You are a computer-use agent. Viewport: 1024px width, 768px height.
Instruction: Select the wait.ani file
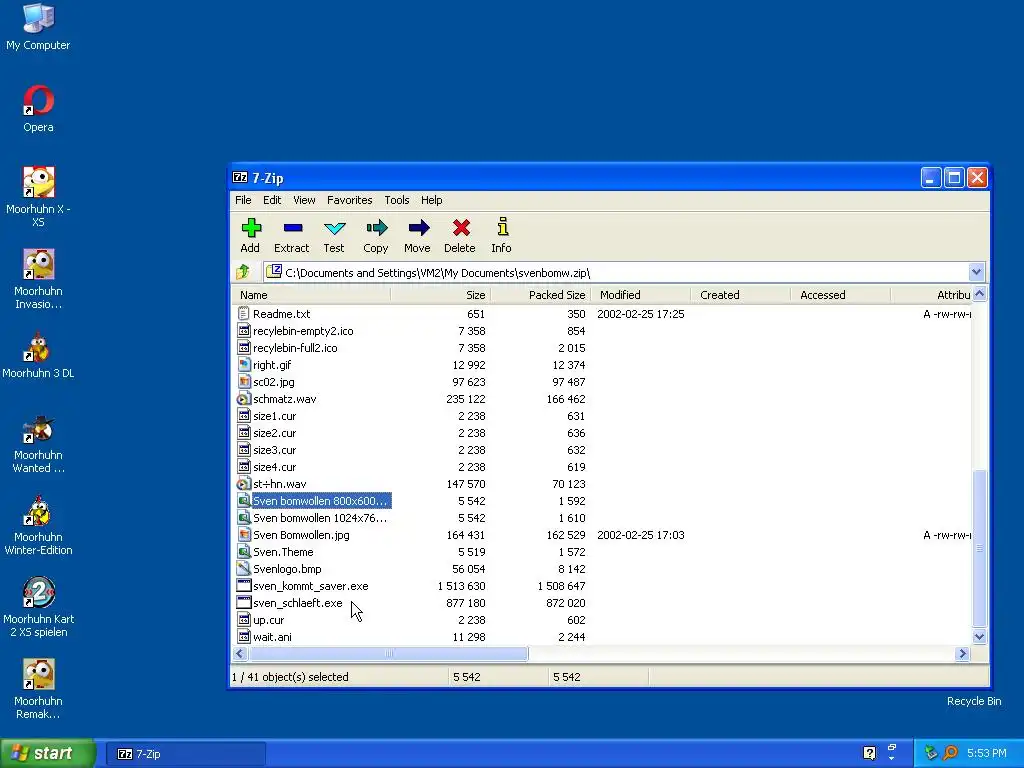tap(272, 637)
